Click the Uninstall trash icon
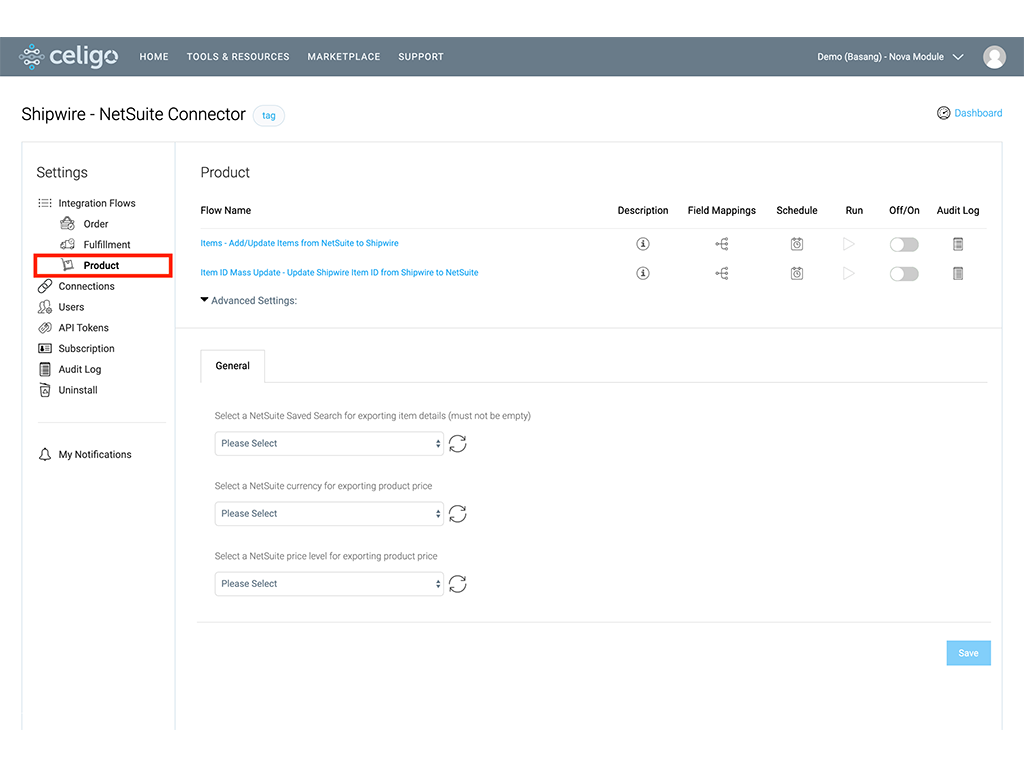This screenshot has width=1024, height=768. point(44,390)
